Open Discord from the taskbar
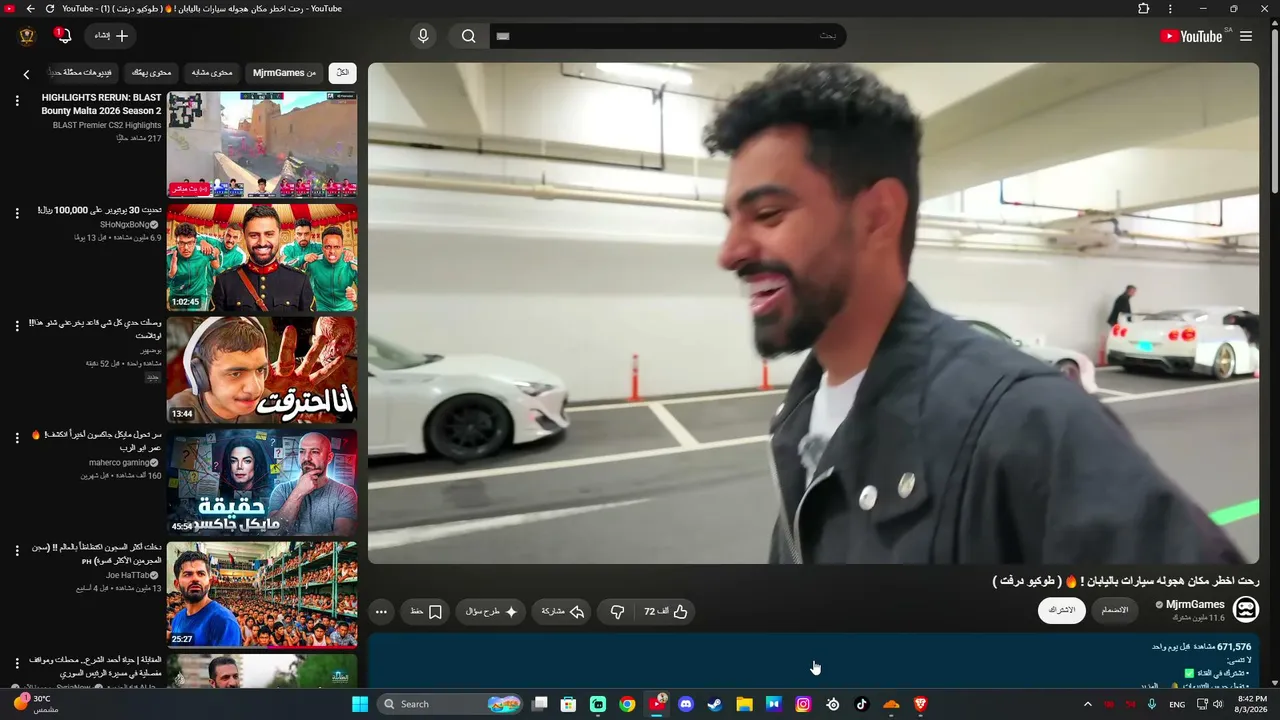 click(686, 704)
